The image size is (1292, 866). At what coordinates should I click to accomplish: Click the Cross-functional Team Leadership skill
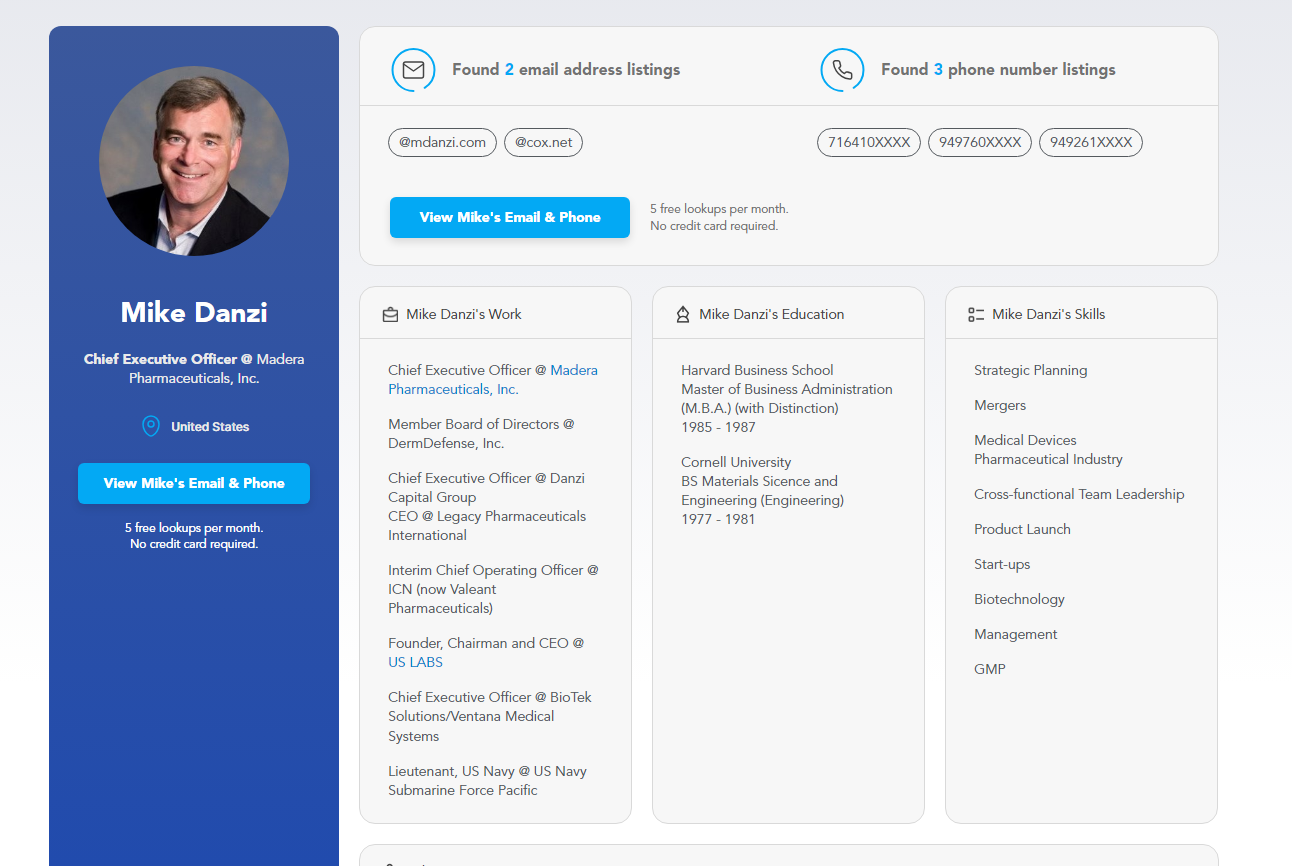tap(1079, 494)
